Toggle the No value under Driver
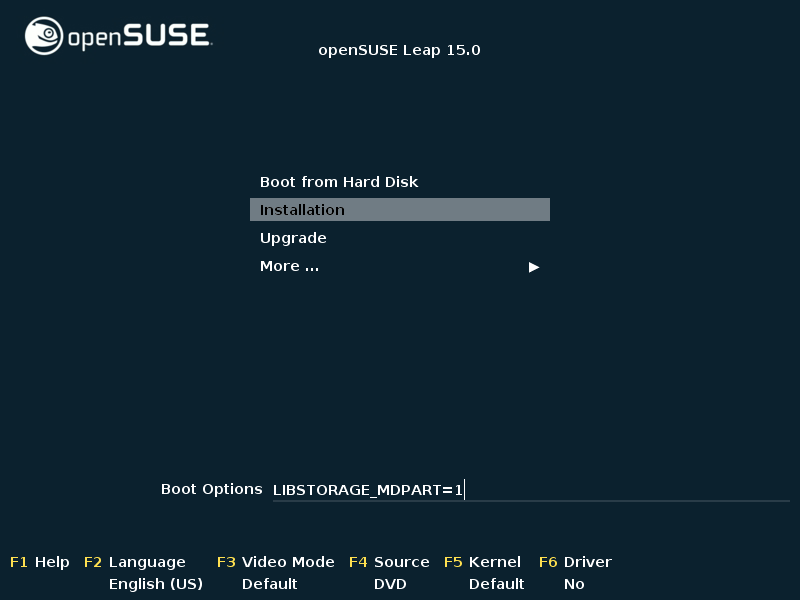The height and width of the screenshot is (600, 800). [x=574, y=584]
